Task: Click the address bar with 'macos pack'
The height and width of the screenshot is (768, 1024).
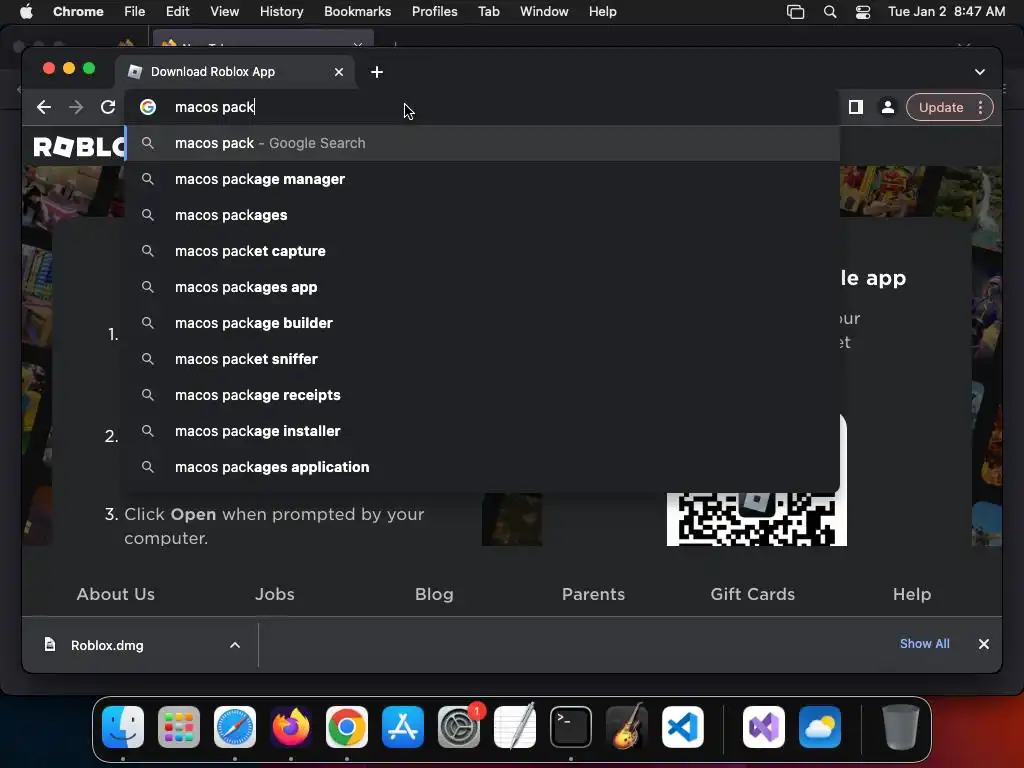Action: coord(483,107)
